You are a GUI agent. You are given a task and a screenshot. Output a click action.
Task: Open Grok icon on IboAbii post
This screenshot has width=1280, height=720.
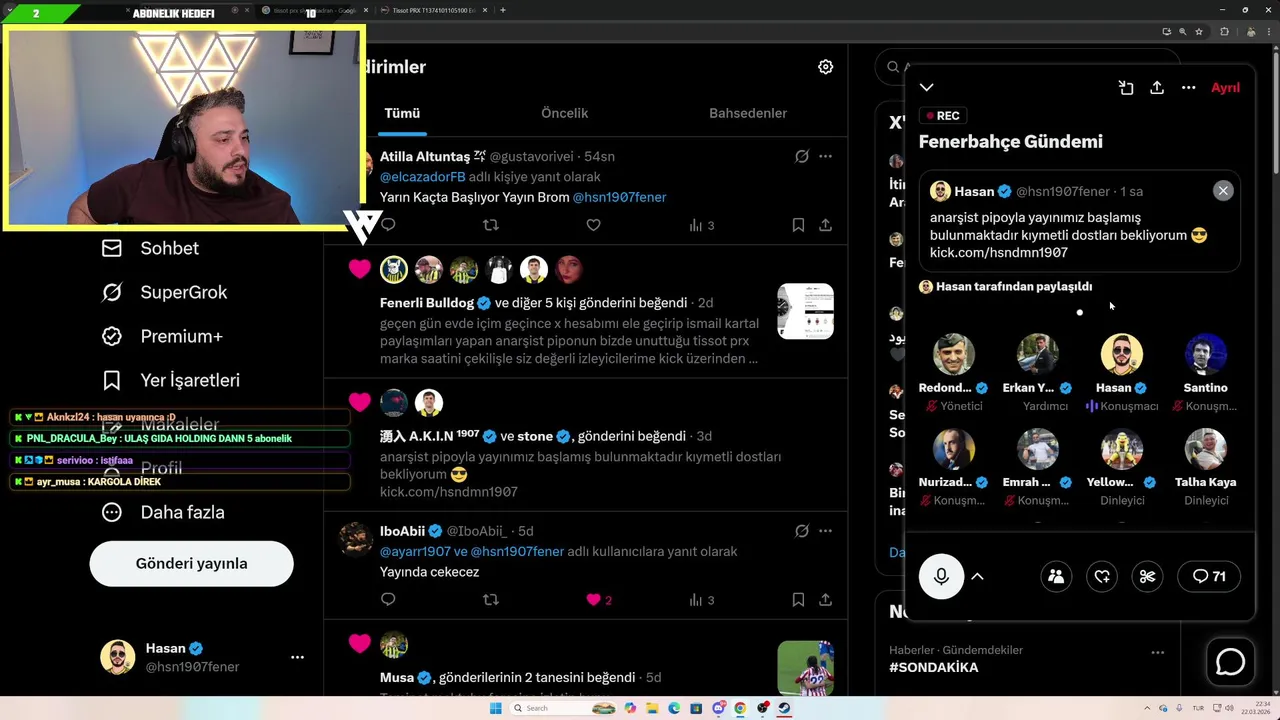click(x=801, y=531)
